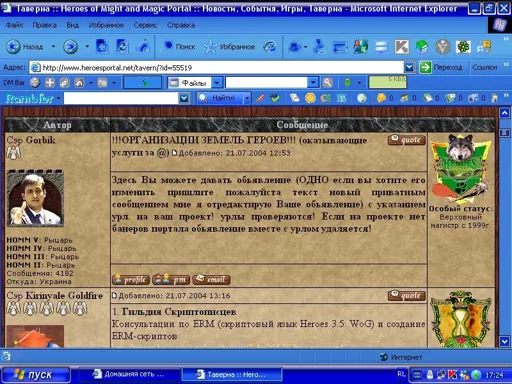
Task: Click the red Kaspersky K tray icon
Action: pyautogui.click(x=452, y=375)
